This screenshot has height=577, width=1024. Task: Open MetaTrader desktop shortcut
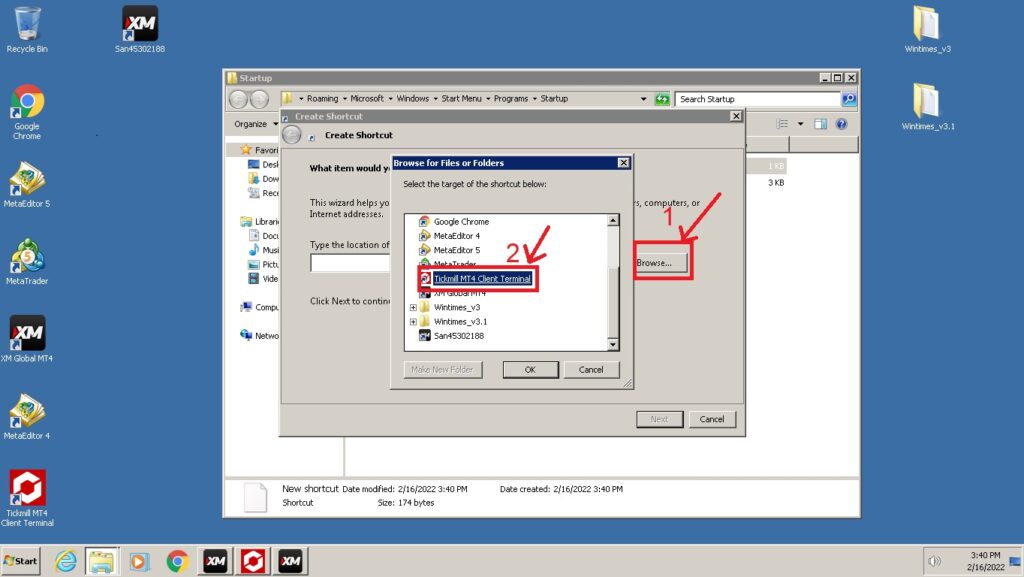coord(27,262)
